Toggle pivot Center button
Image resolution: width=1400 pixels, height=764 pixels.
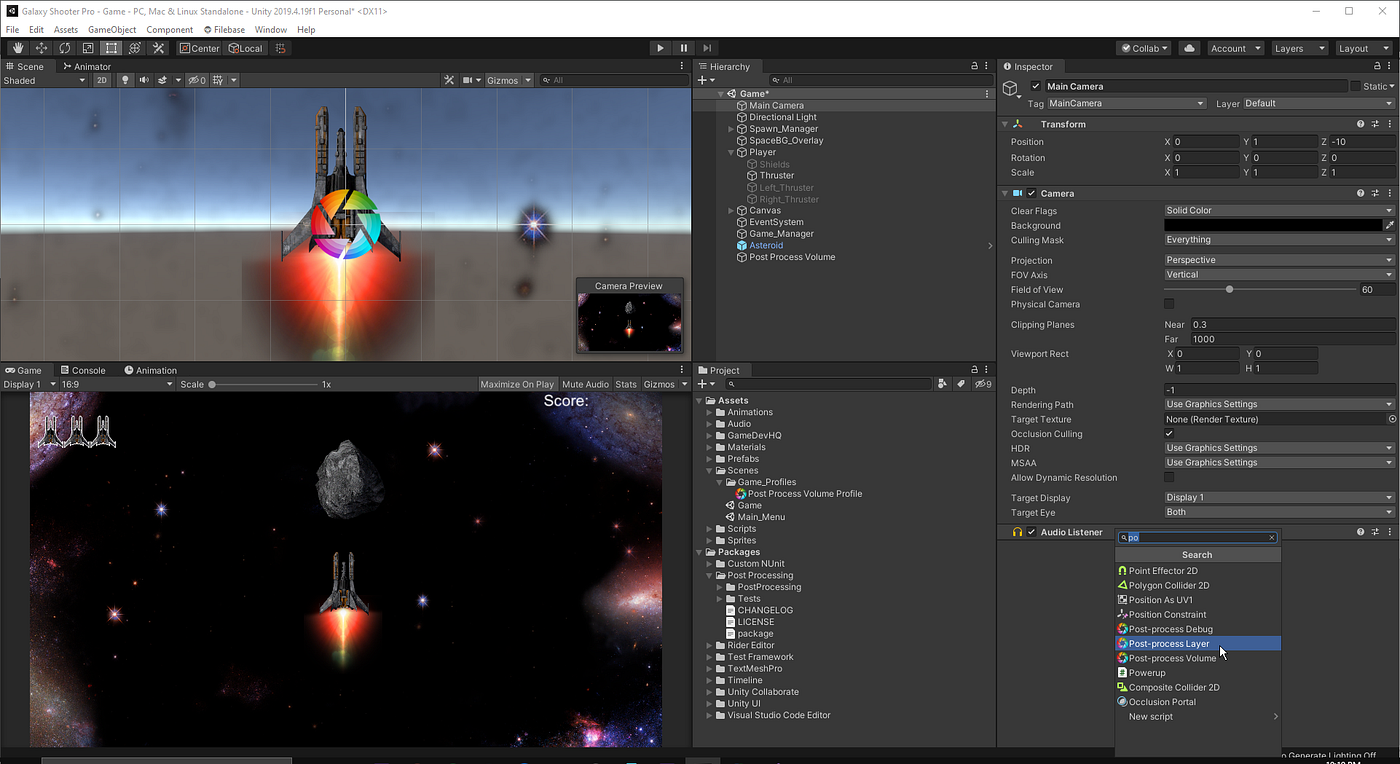(199, 48)
